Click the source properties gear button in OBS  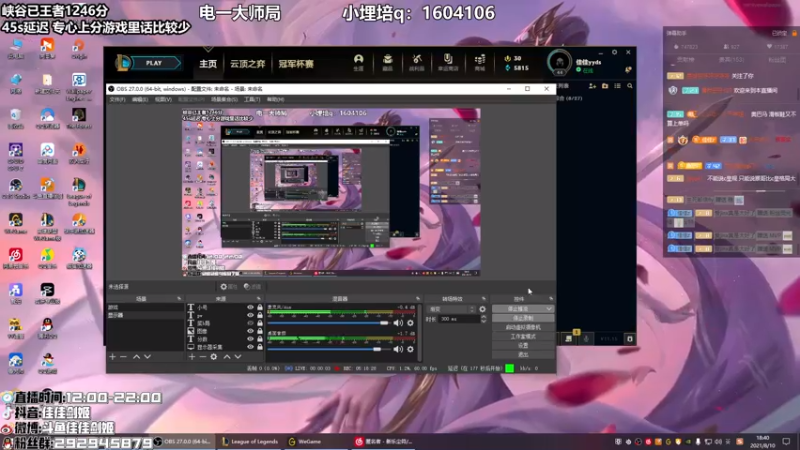229,287
